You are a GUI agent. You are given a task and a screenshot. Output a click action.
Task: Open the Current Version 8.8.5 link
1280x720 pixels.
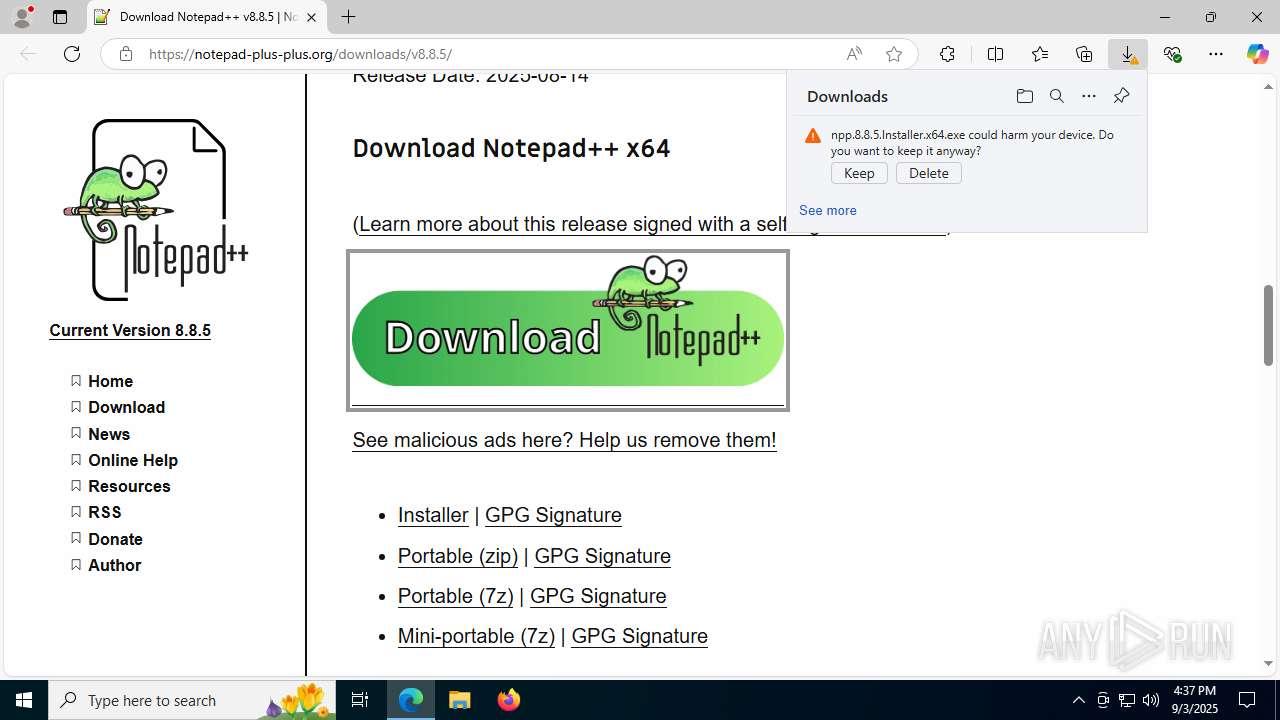click(x=130, y=330)
